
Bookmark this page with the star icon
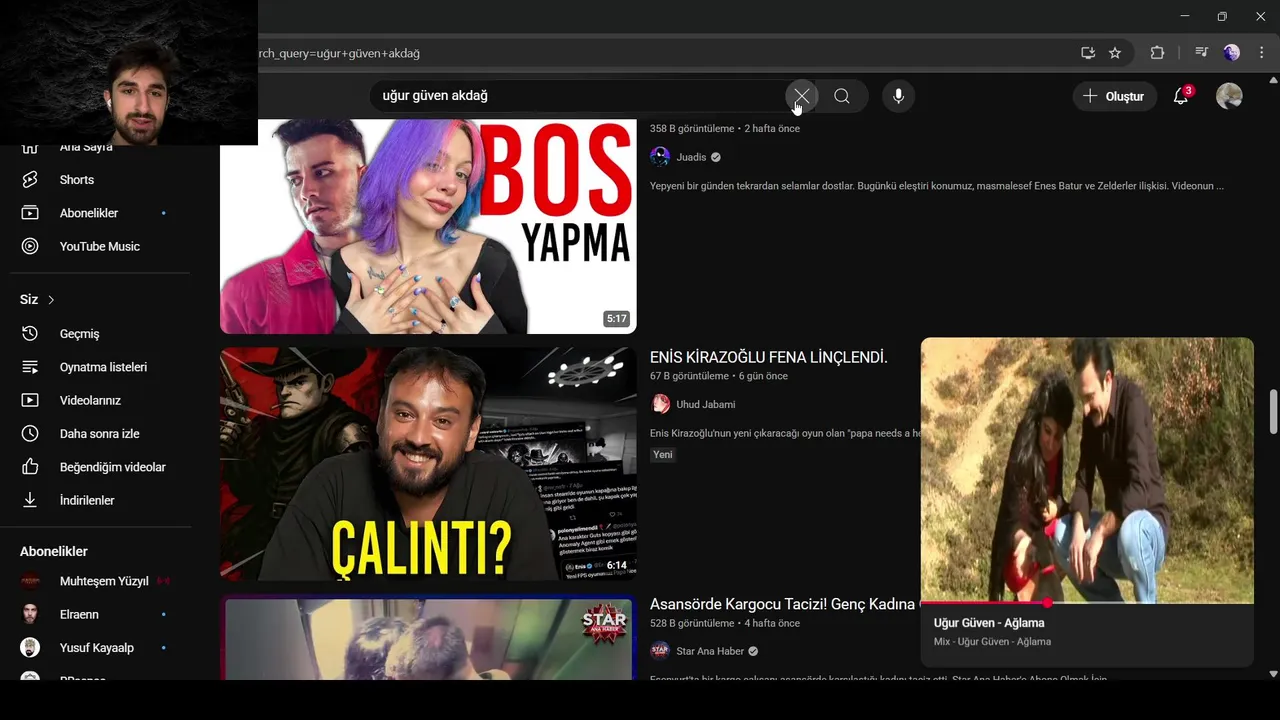point(1115,53)
